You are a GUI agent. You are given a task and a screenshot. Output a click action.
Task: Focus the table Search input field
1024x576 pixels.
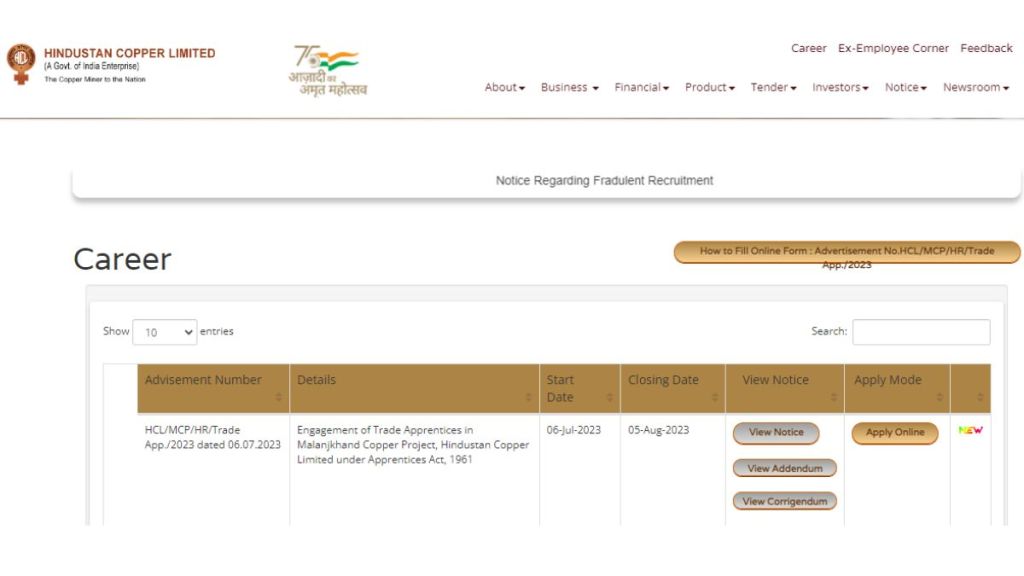[x=921, y=332]
